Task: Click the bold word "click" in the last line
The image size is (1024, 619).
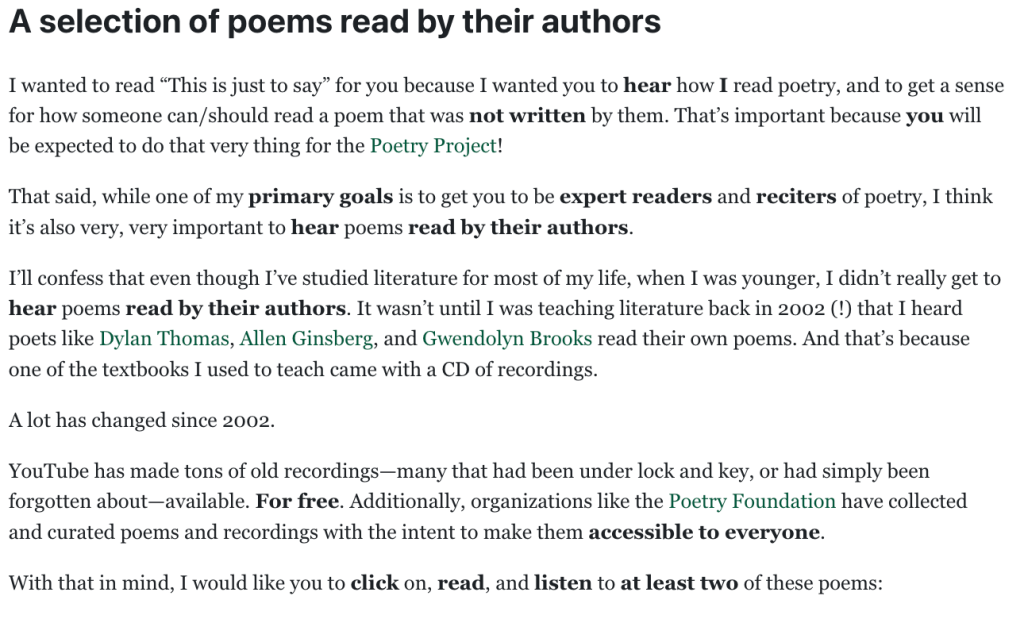Action: coord(375,582)
